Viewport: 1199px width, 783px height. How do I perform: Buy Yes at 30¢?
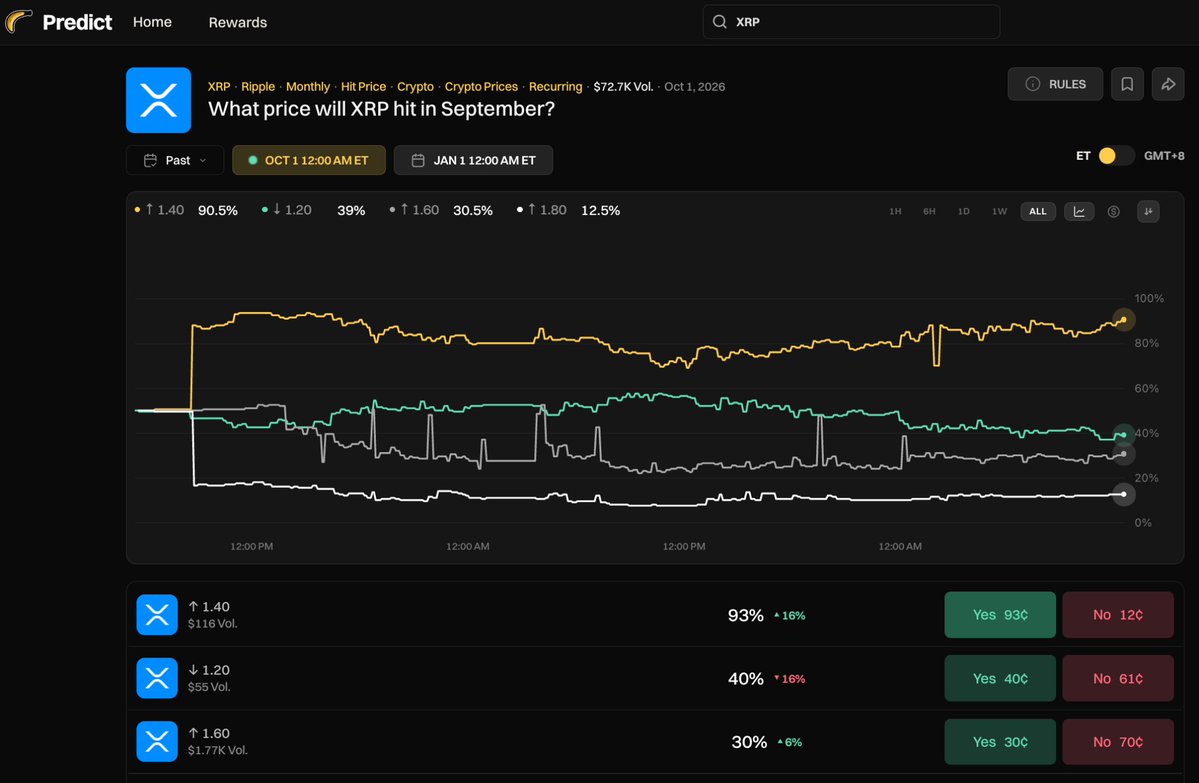(x=1000, y=742)
